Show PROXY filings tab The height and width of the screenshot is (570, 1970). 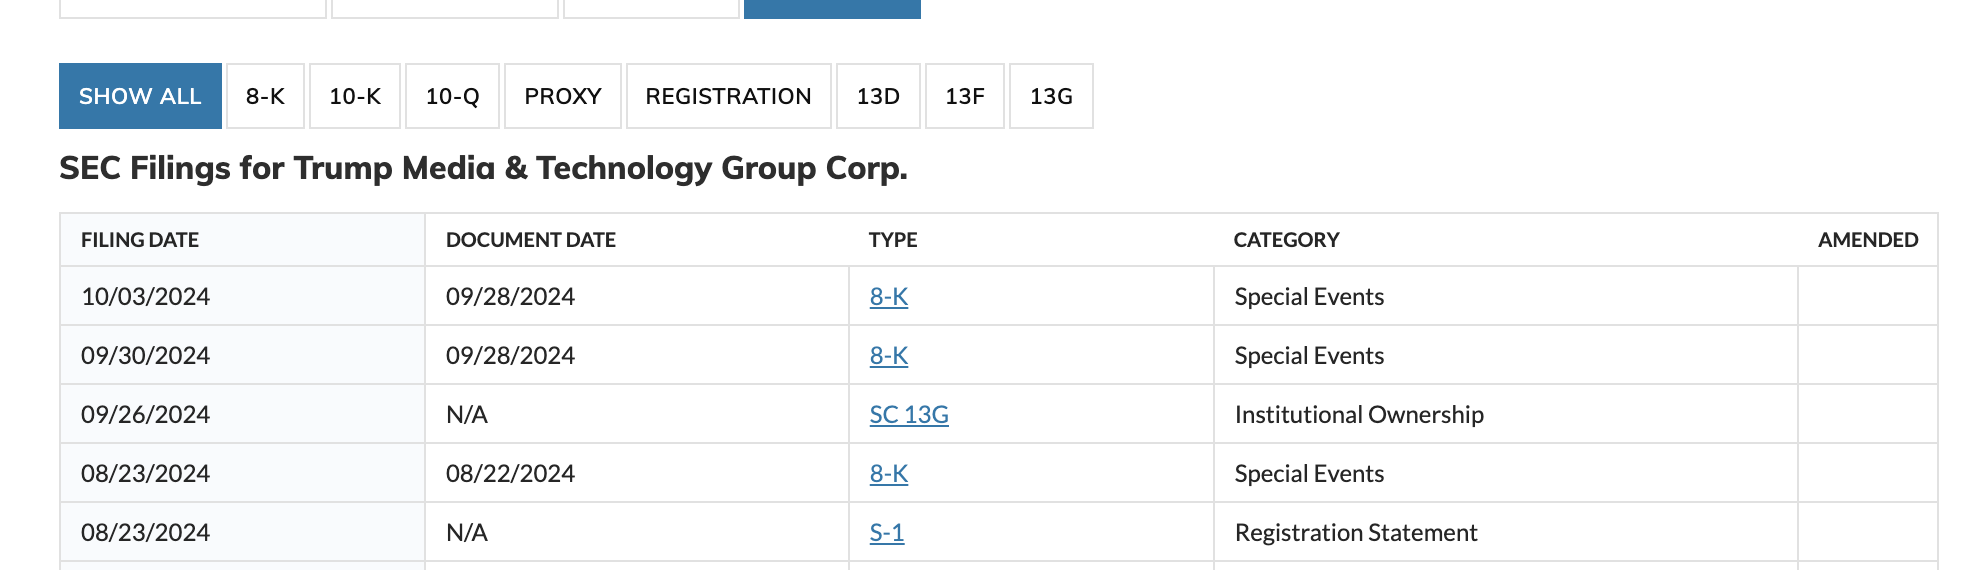click(x=563, y=96)
